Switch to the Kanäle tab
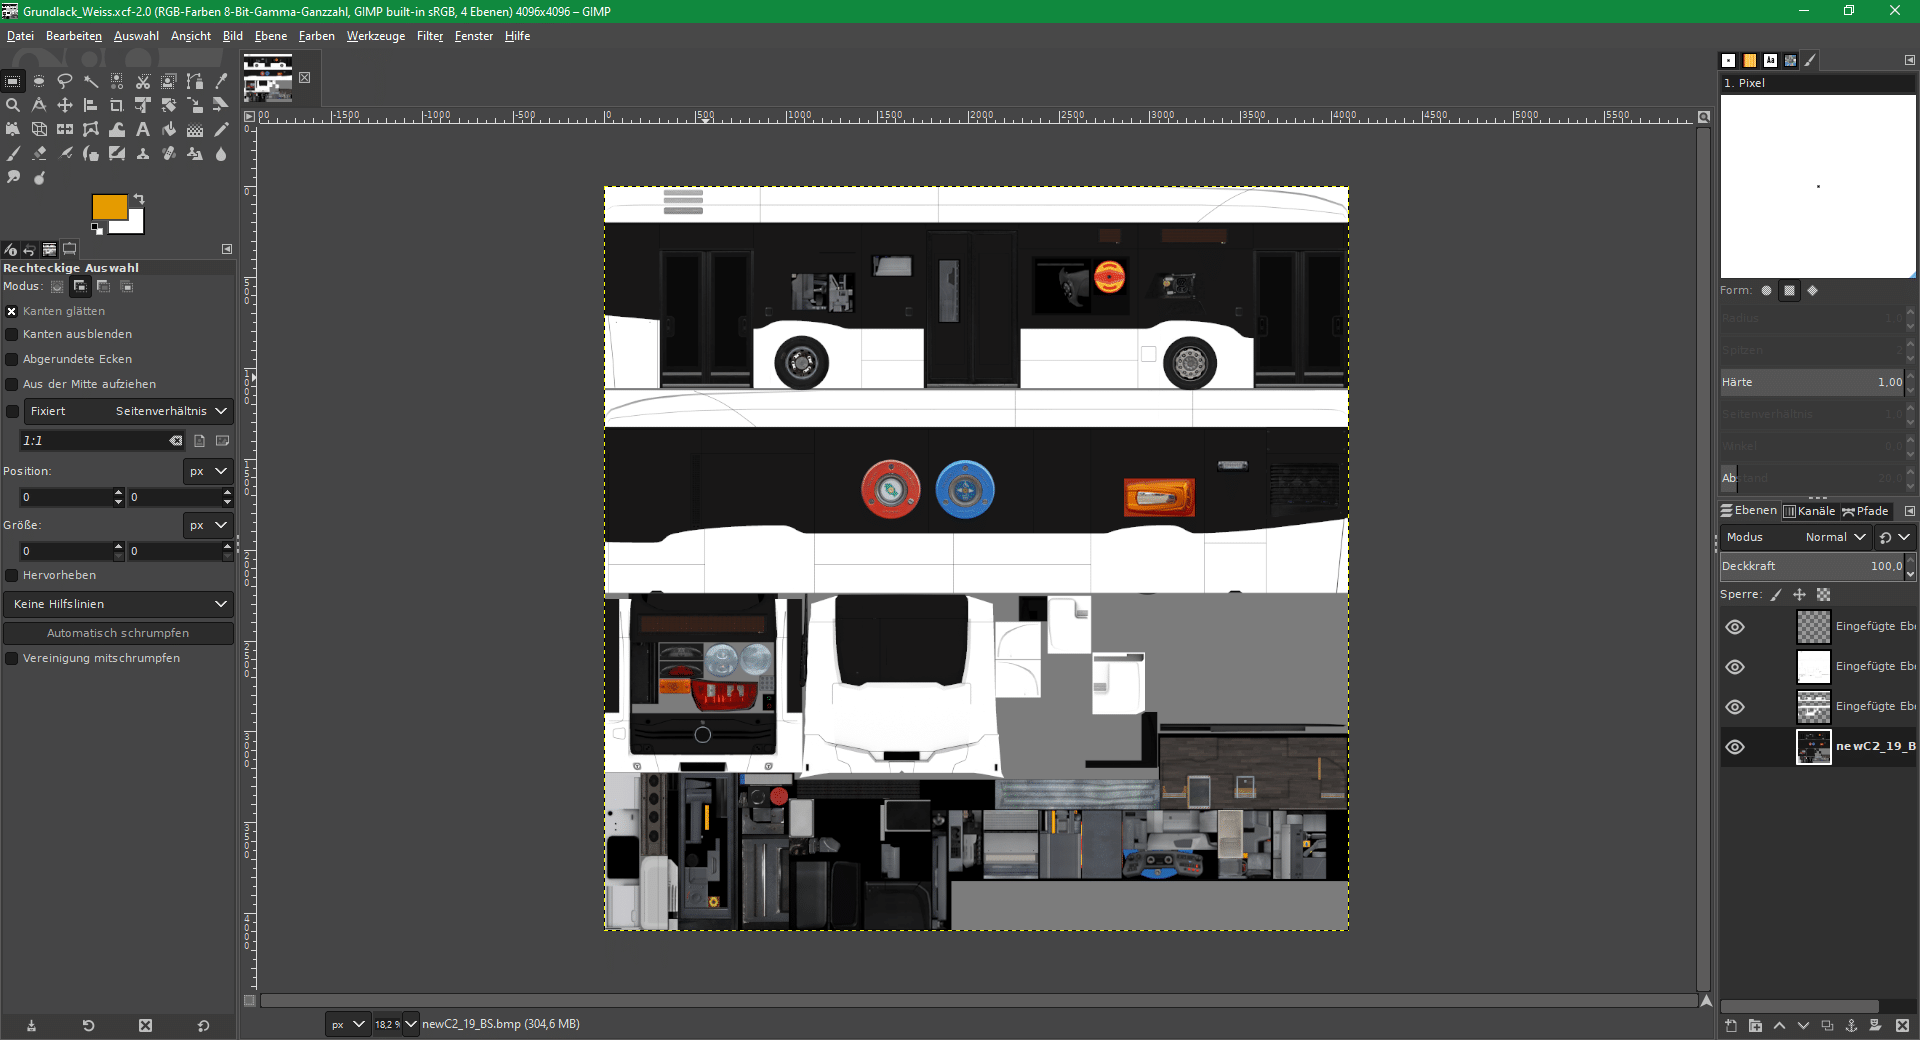1920x1040 pixels. point(1810,511)
